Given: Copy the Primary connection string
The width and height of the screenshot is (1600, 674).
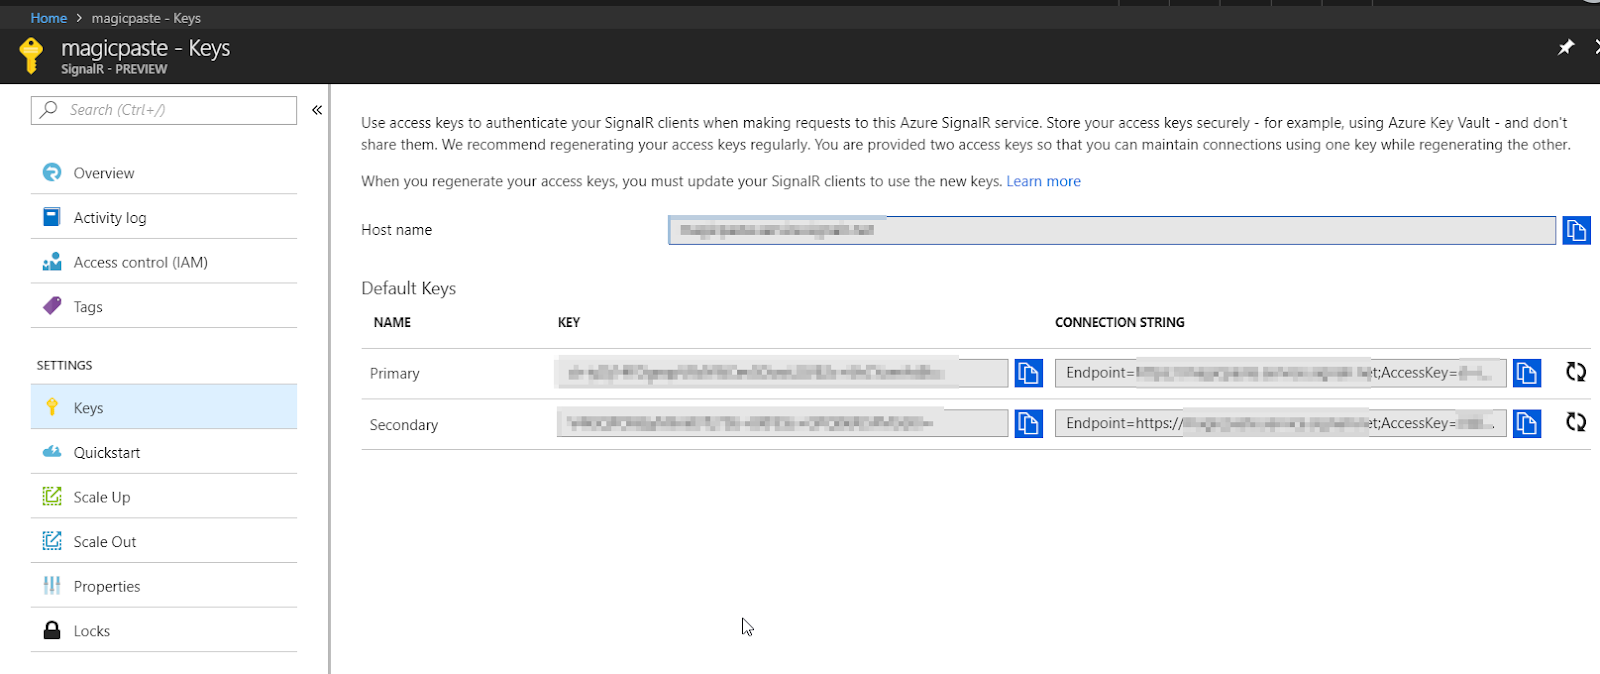Looking at the screenshot, I should 1526,373.
